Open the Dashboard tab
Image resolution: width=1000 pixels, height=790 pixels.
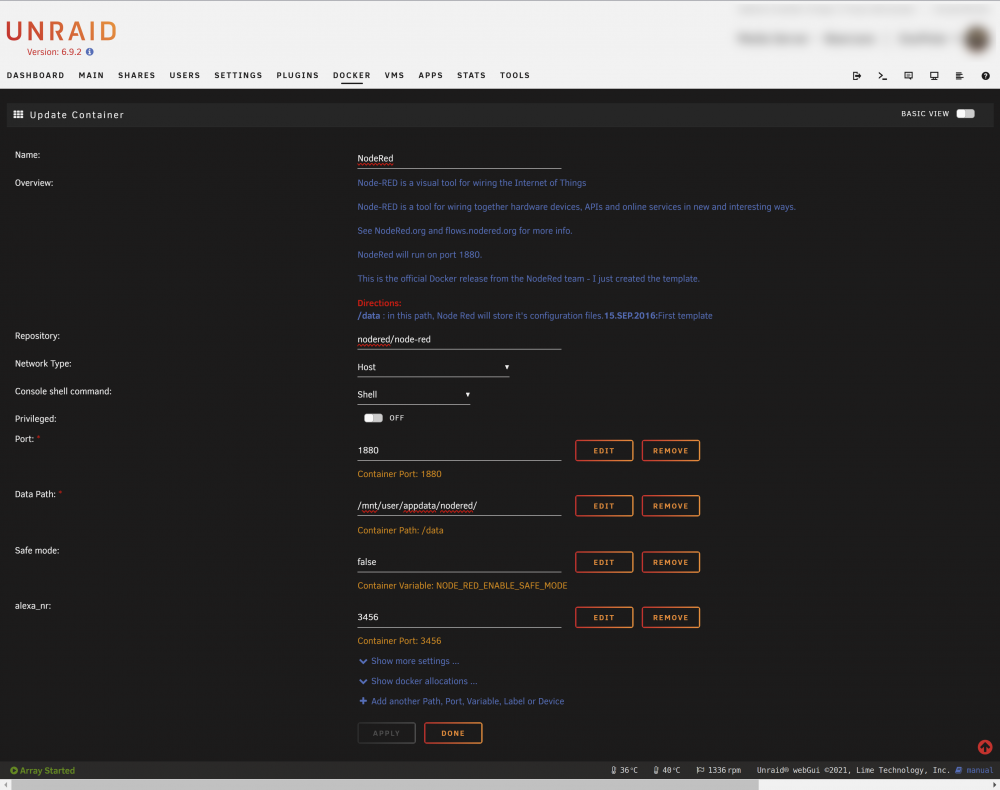coord(36,75)
